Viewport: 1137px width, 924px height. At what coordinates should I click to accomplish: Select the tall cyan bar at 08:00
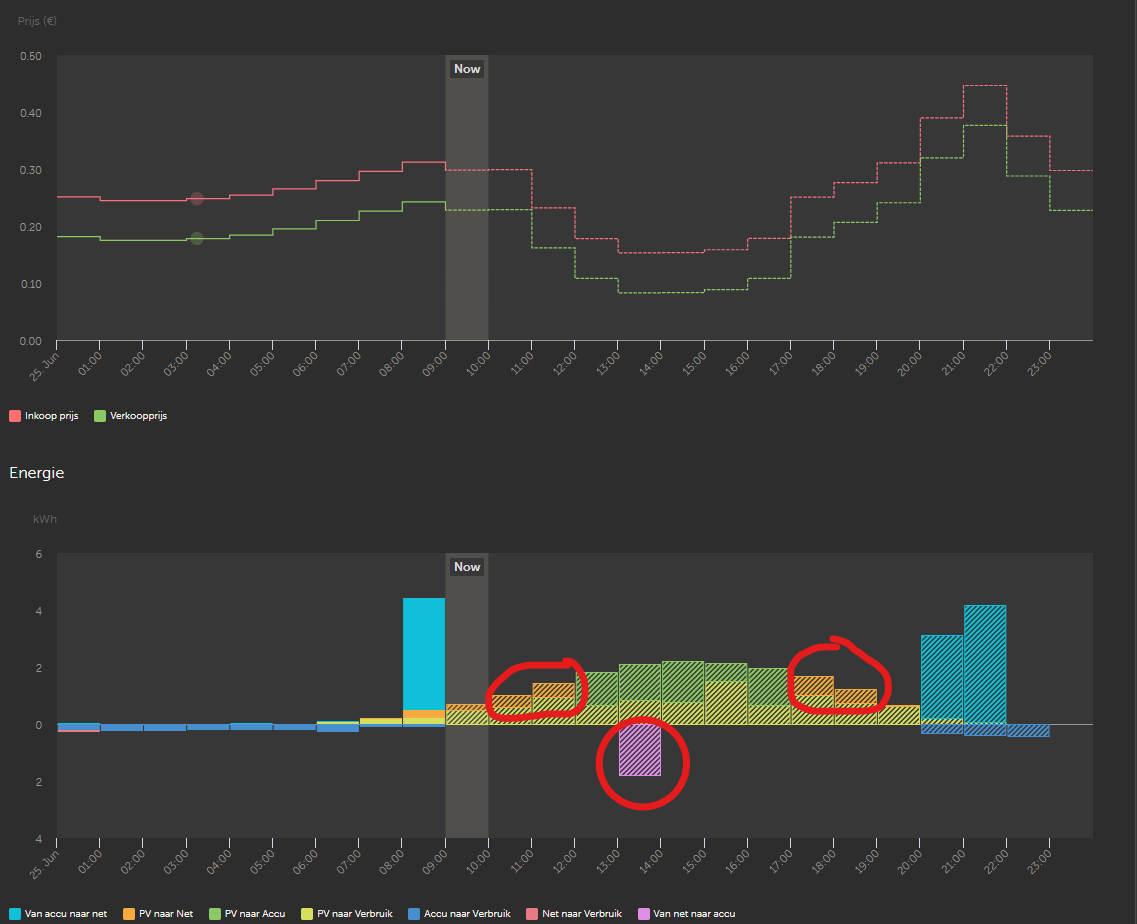tap(423, 654)
